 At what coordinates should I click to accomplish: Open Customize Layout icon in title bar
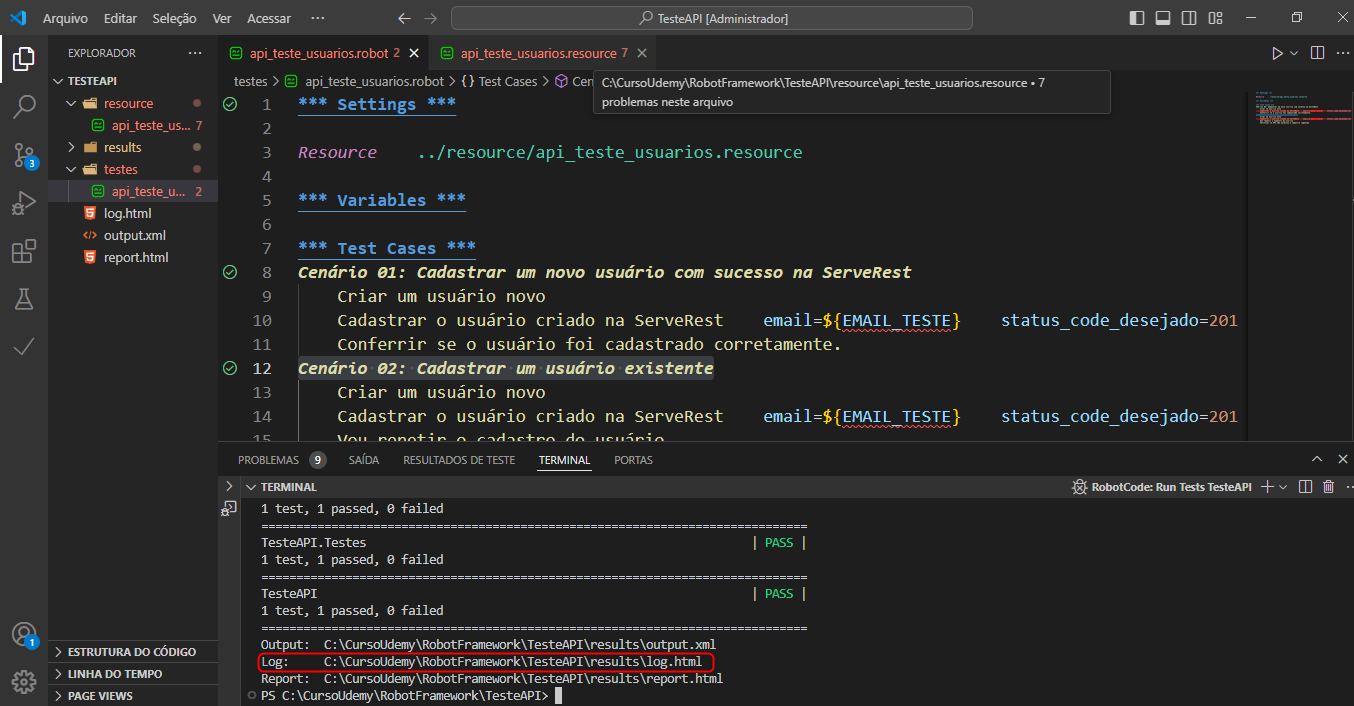point(1215,18)
